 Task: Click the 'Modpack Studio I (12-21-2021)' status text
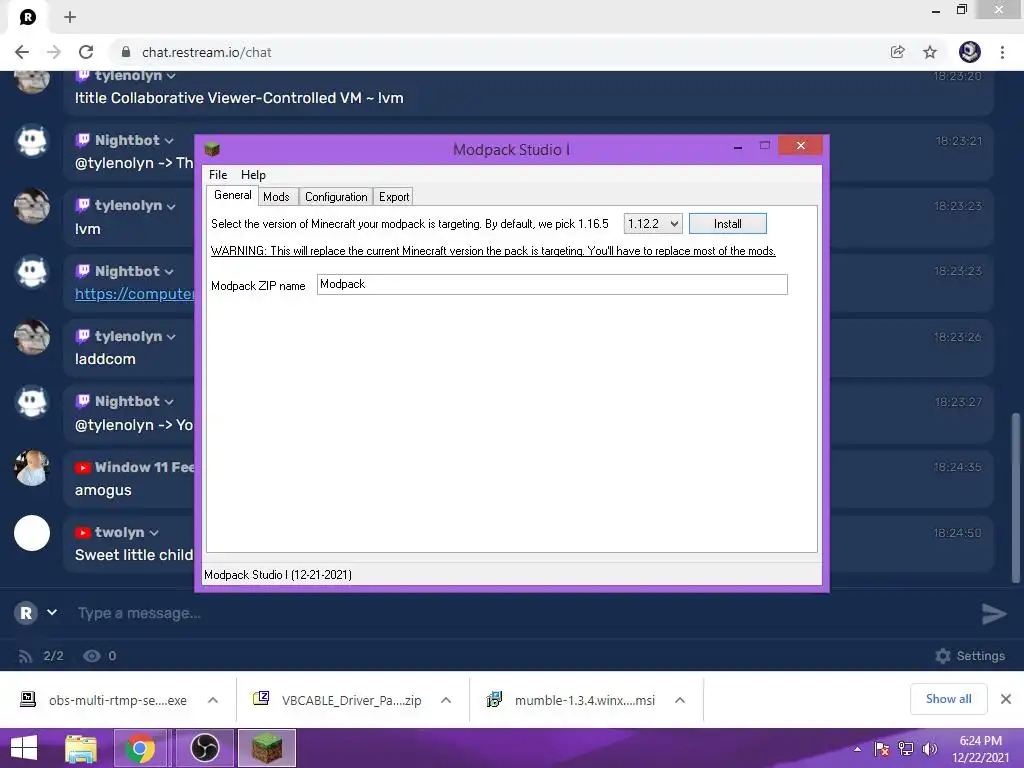point(278,575)
